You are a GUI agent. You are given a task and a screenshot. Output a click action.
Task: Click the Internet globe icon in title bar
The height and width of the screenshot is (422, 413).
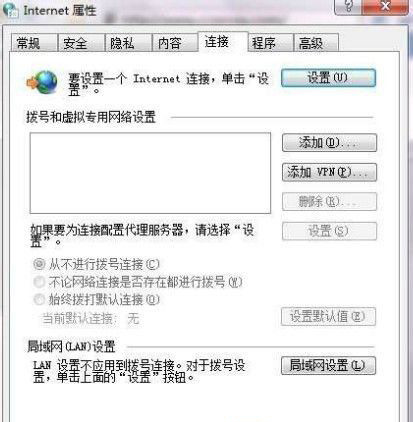point(10,9)
